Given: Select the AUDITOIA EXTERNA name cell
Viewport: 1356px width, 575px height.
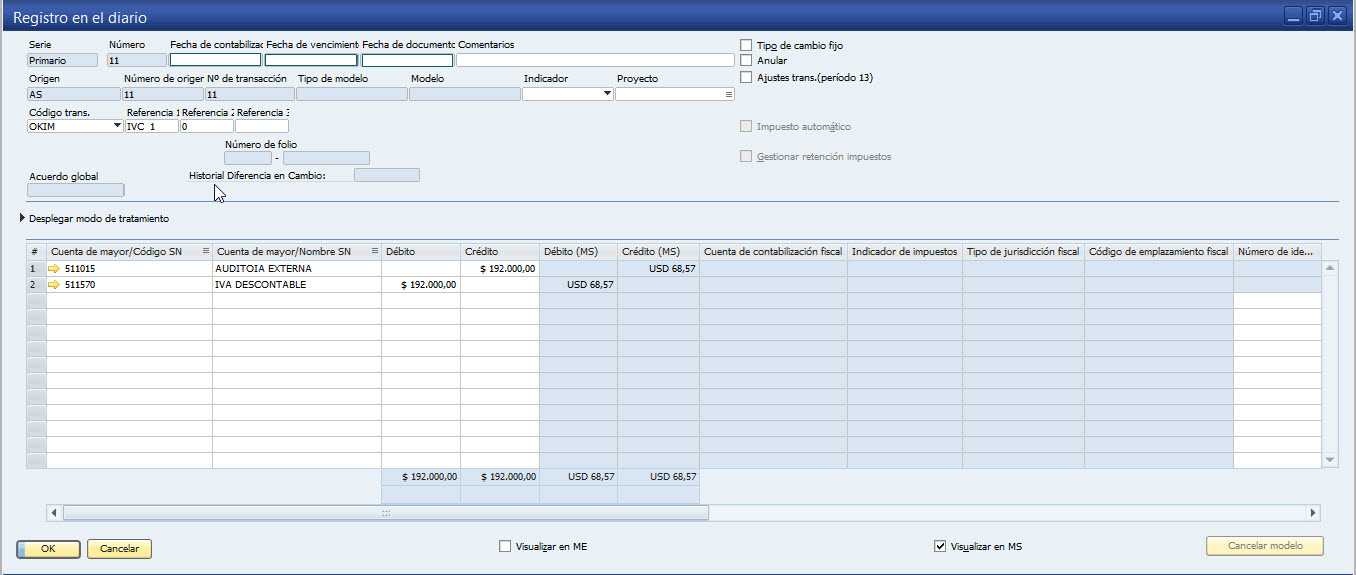Looking at the screenshot, I should click(x=296, y=268).
